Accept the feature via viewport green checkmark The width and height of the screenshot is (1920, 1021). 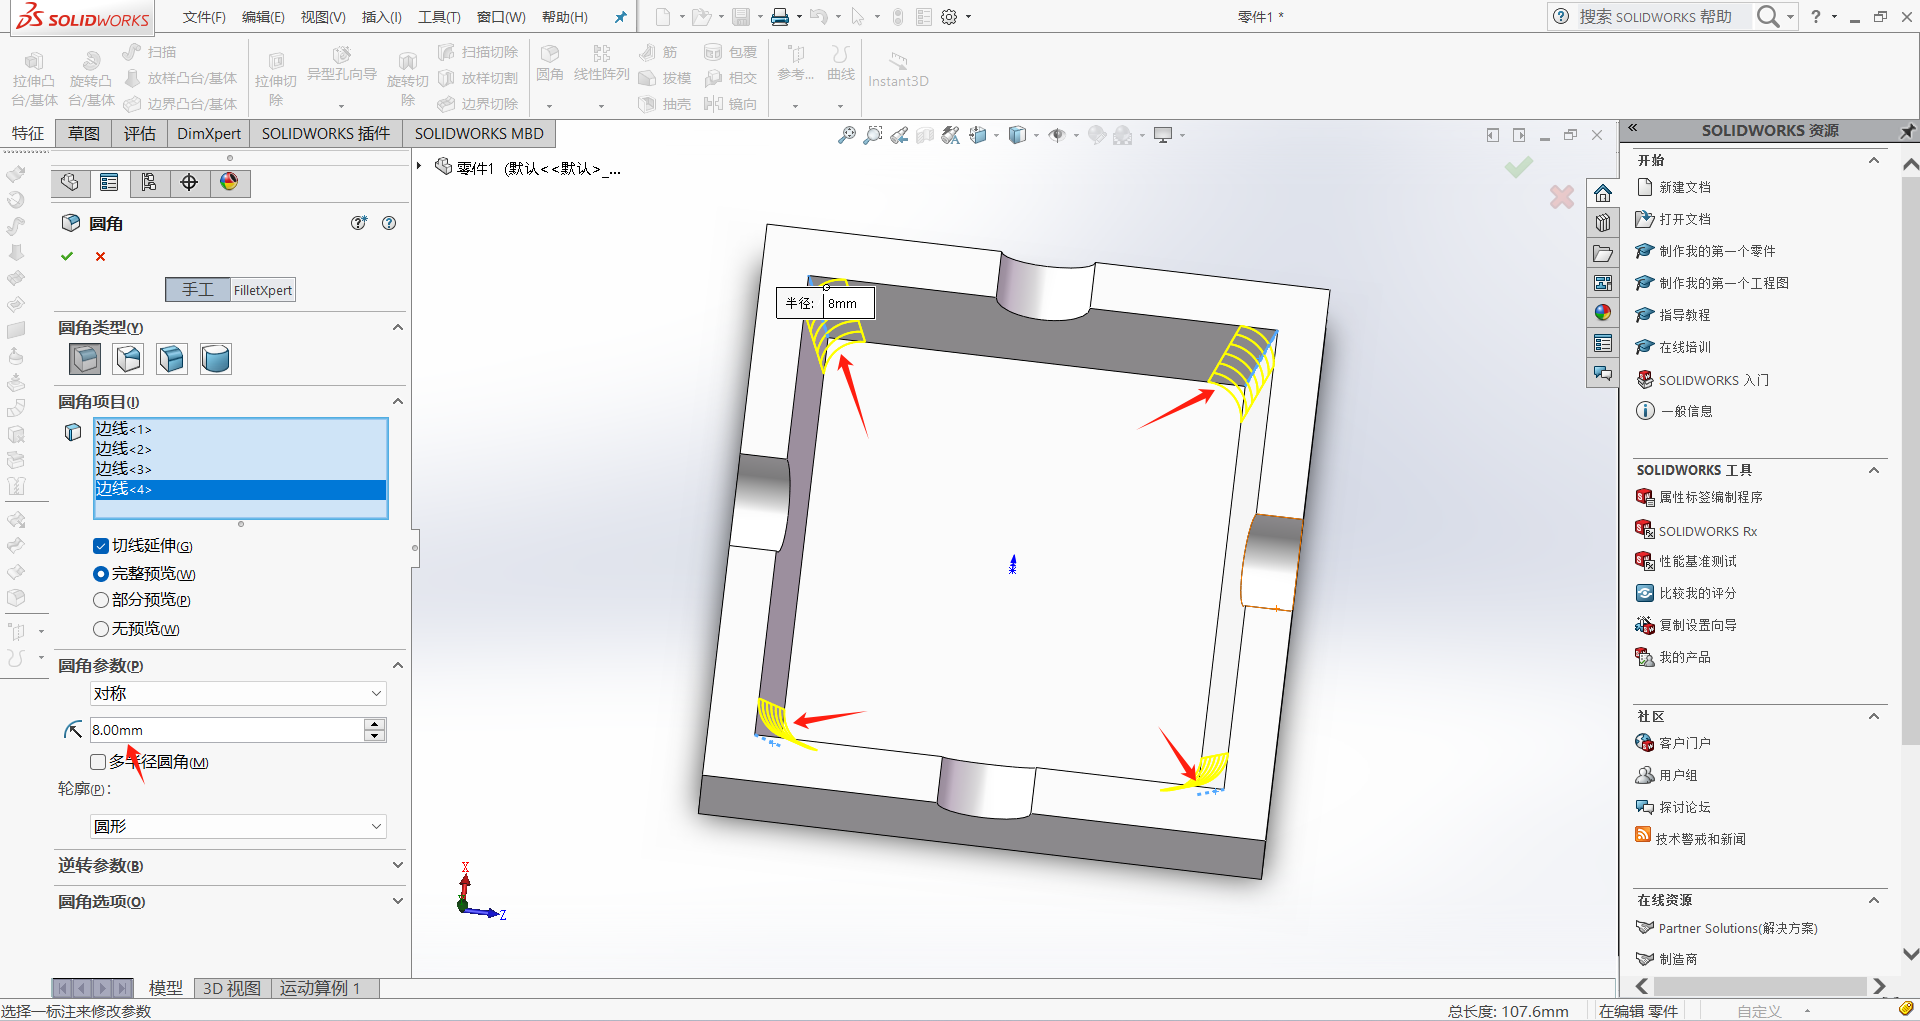click(1518, 167)
